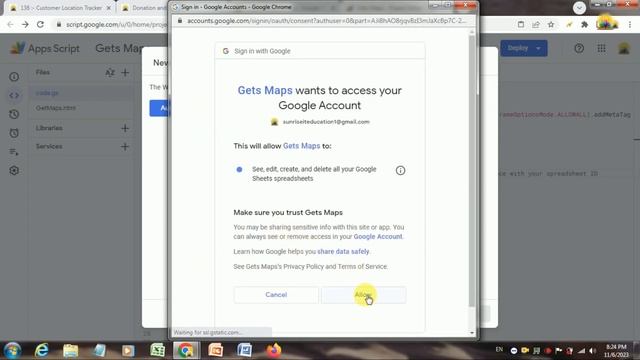Open Project History icon in Apps Script sidebar
640x360 pixels.
tap(14, 114)
